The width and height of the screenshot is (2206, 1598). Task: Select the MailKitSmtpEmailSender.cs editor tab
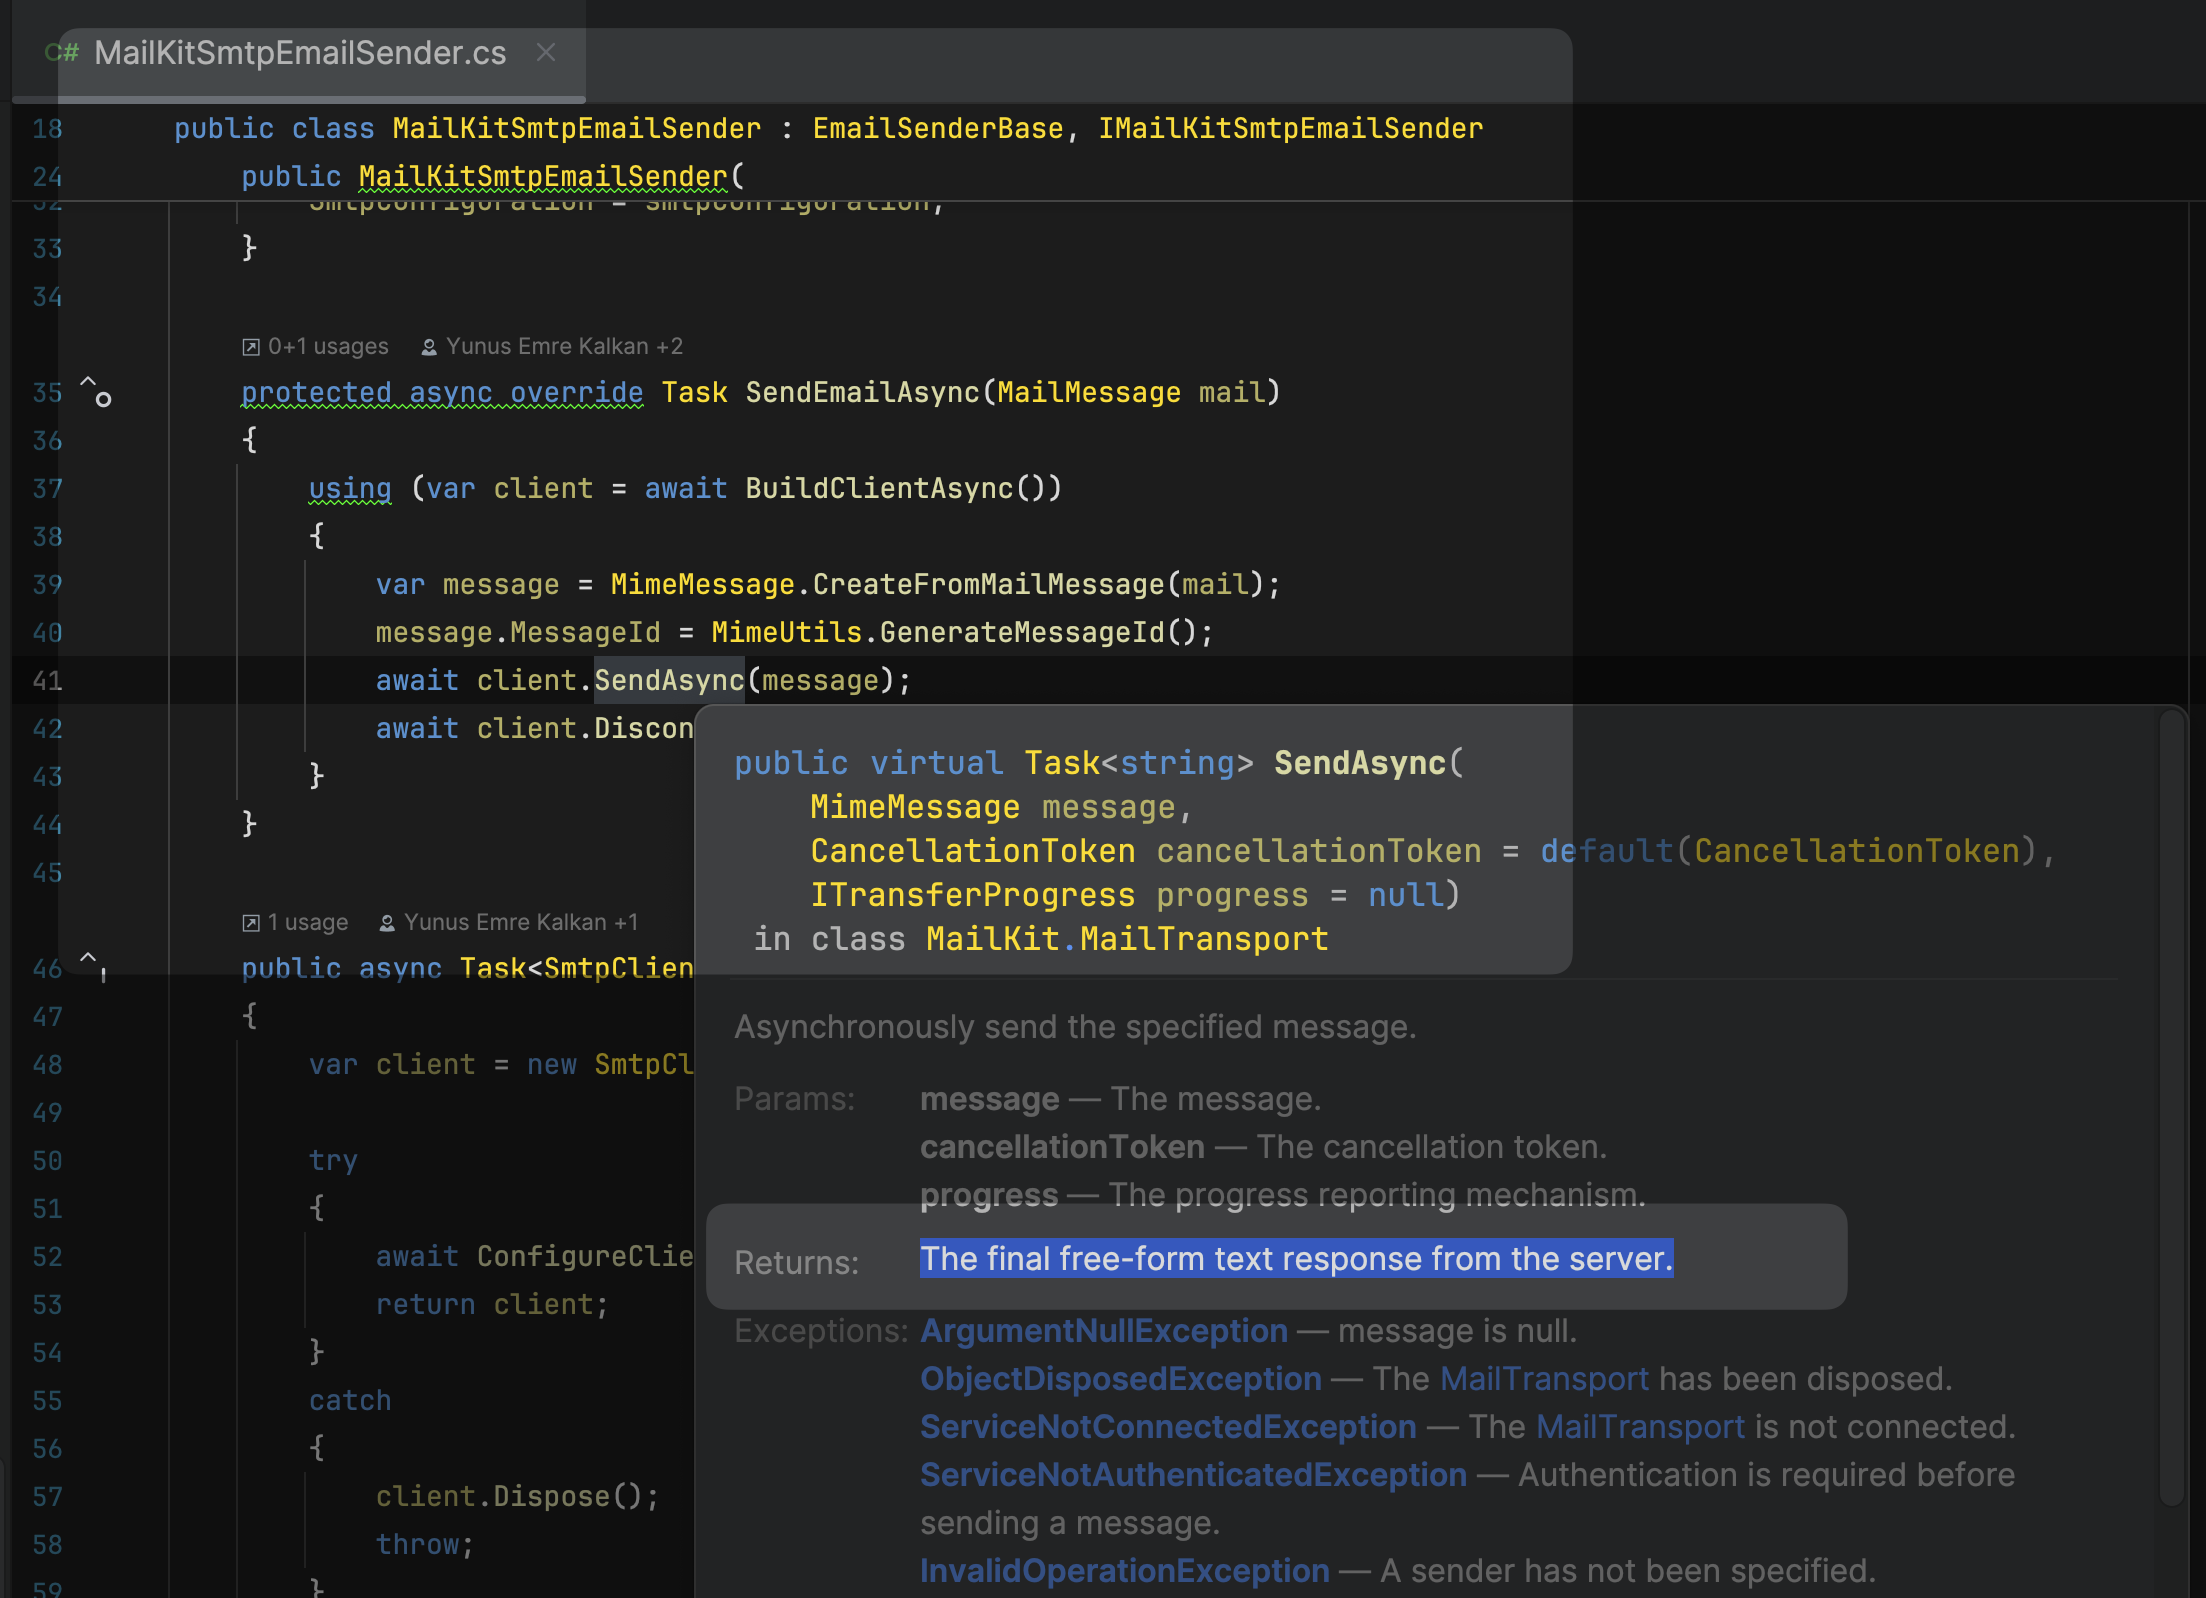(300, 52)
